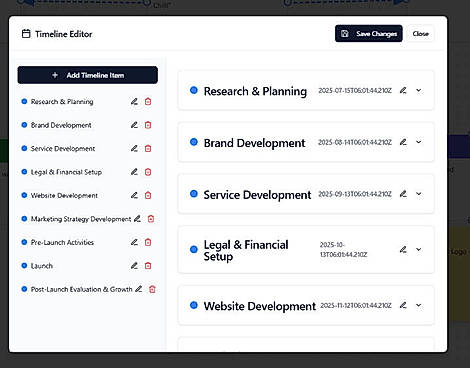Expand the Legal & Financial Setup card
Screen dimensions: 470x368
click(419, 249)
